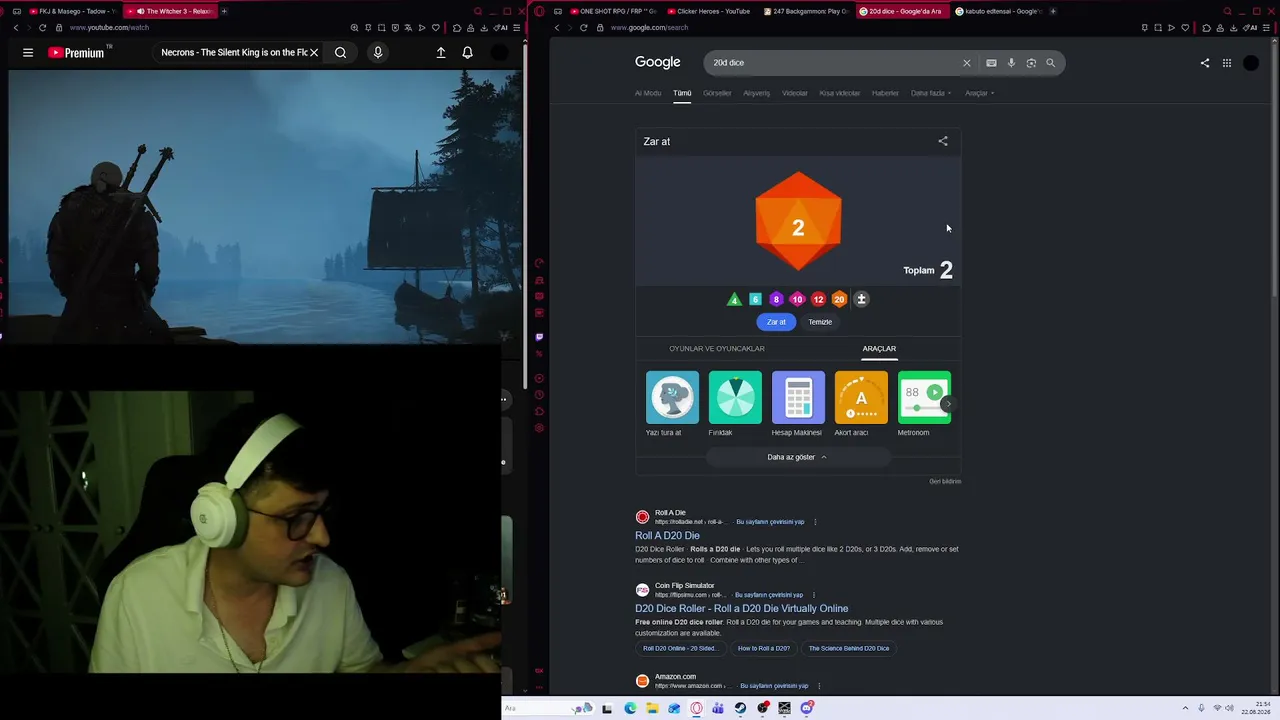Click the large orange d20 die
Screen dimensions: 1280x720
pyautogui.click(x=798, y=221)
